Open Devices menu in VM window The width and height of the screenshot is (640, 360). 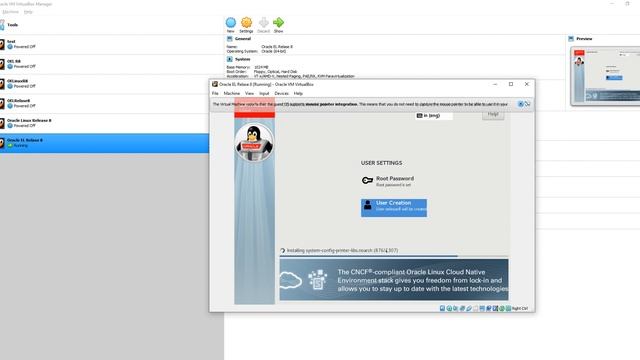pyautogui.click(x=281, y=93)
